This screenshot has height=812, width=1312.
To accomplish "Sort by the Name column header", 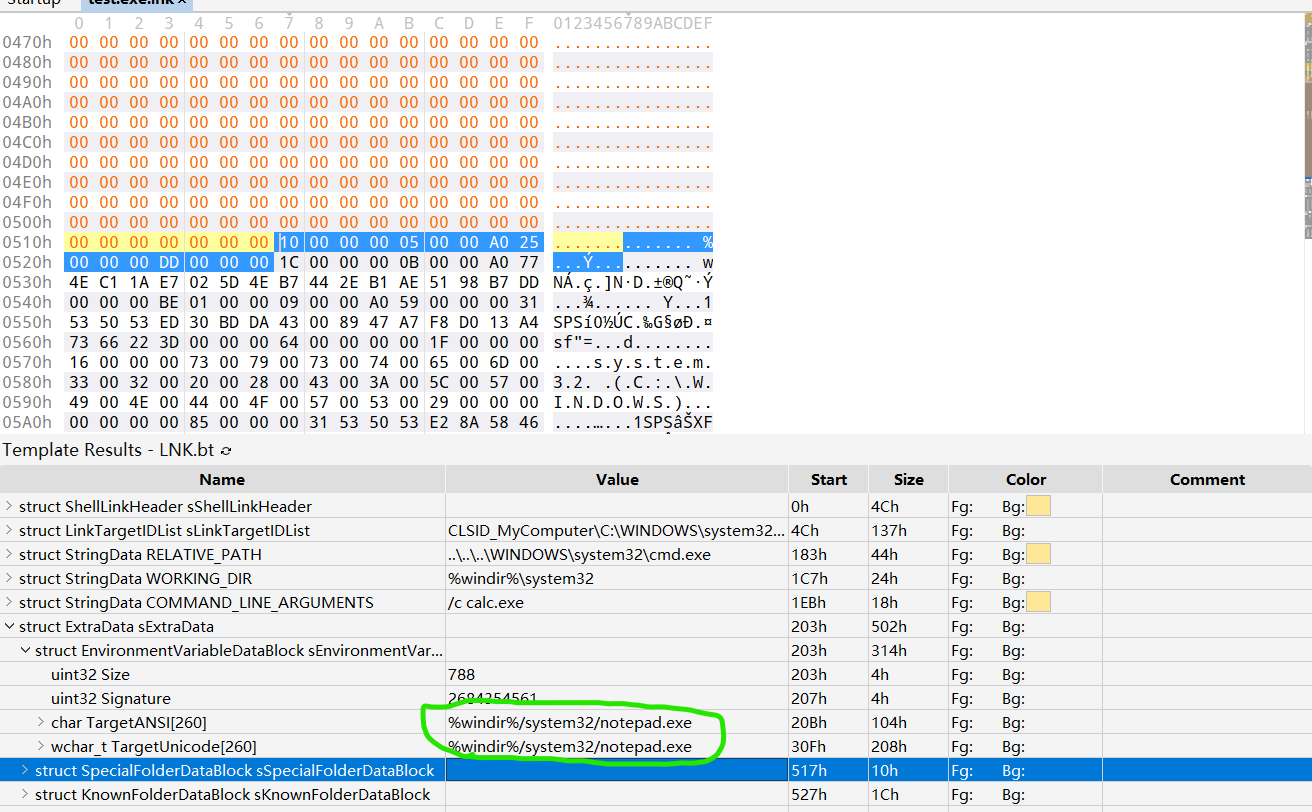I will (x=222, y=480).
